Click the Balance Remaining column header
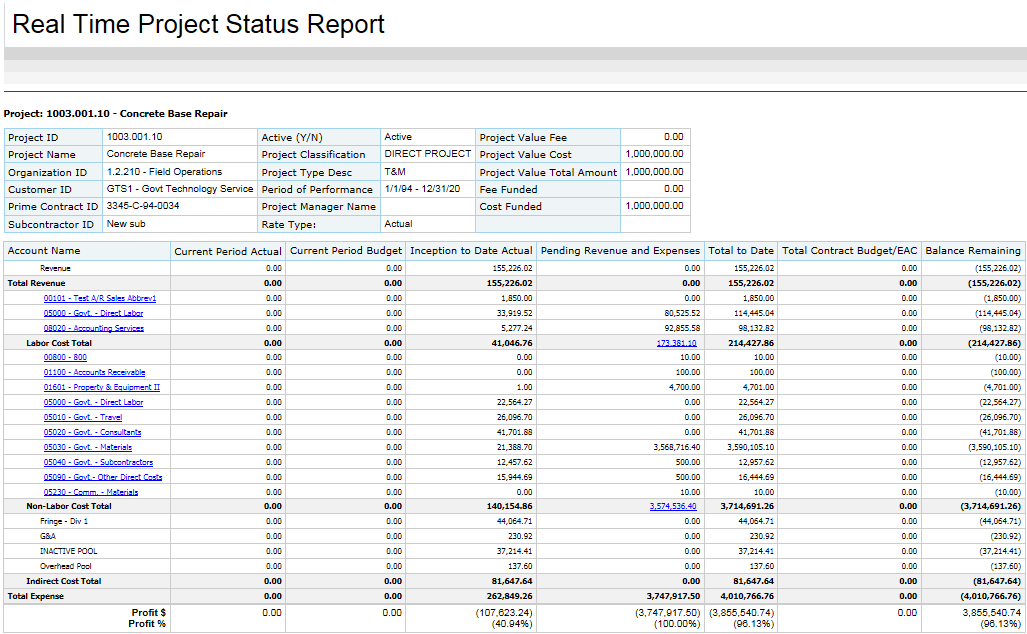The height and width of the screenshot is (634, 1027). pos(972,251)
